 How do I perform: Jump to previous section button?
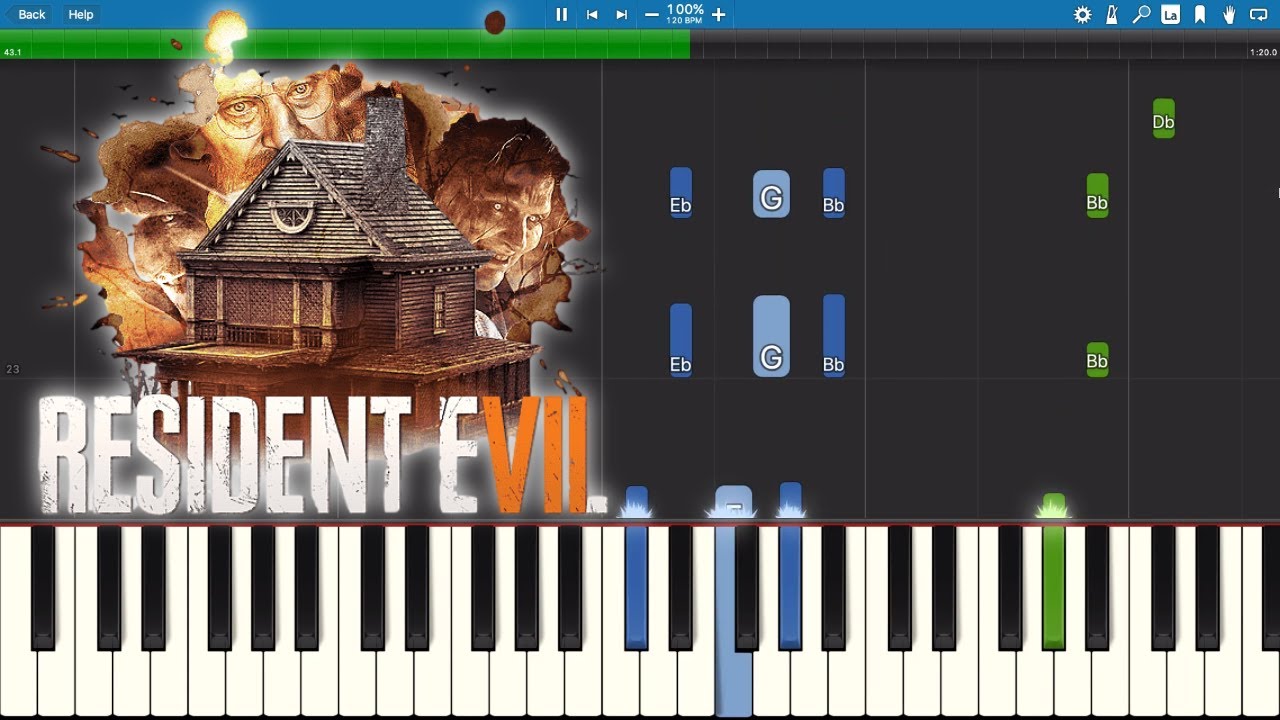(592, 14)
